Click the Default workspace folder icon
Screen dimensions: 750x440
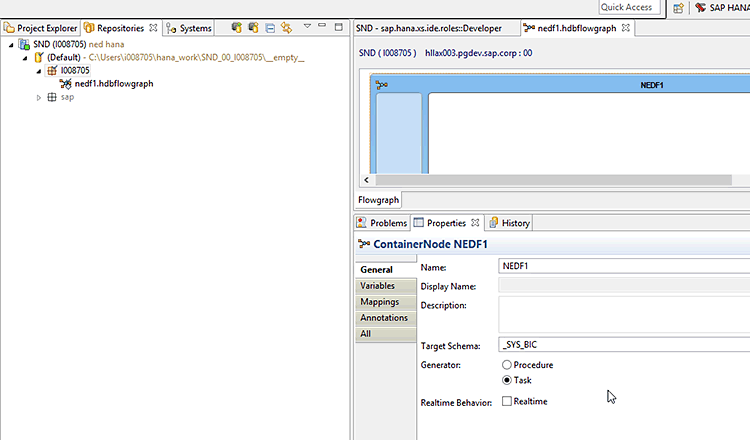(x=39, y=57)
